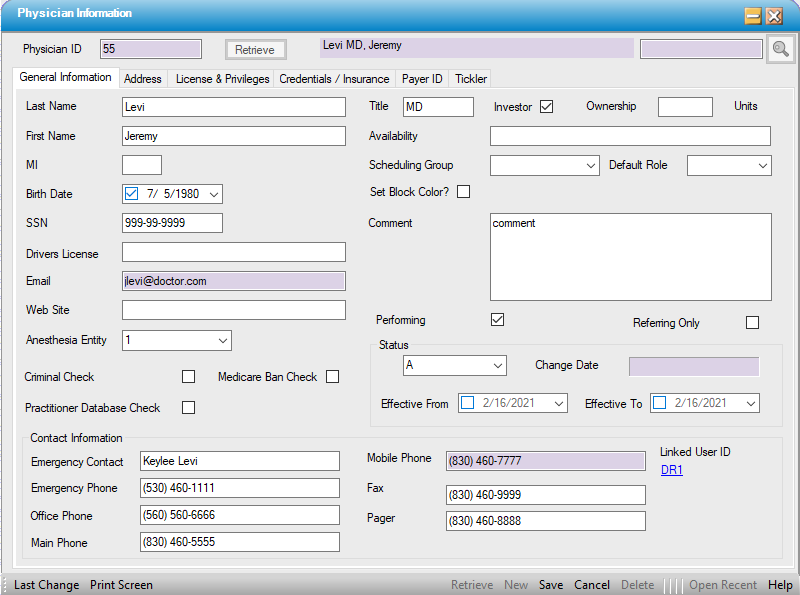
Task: Enable Medicare Ban Check
Action: pyautogui.click(x=333, y=377)
